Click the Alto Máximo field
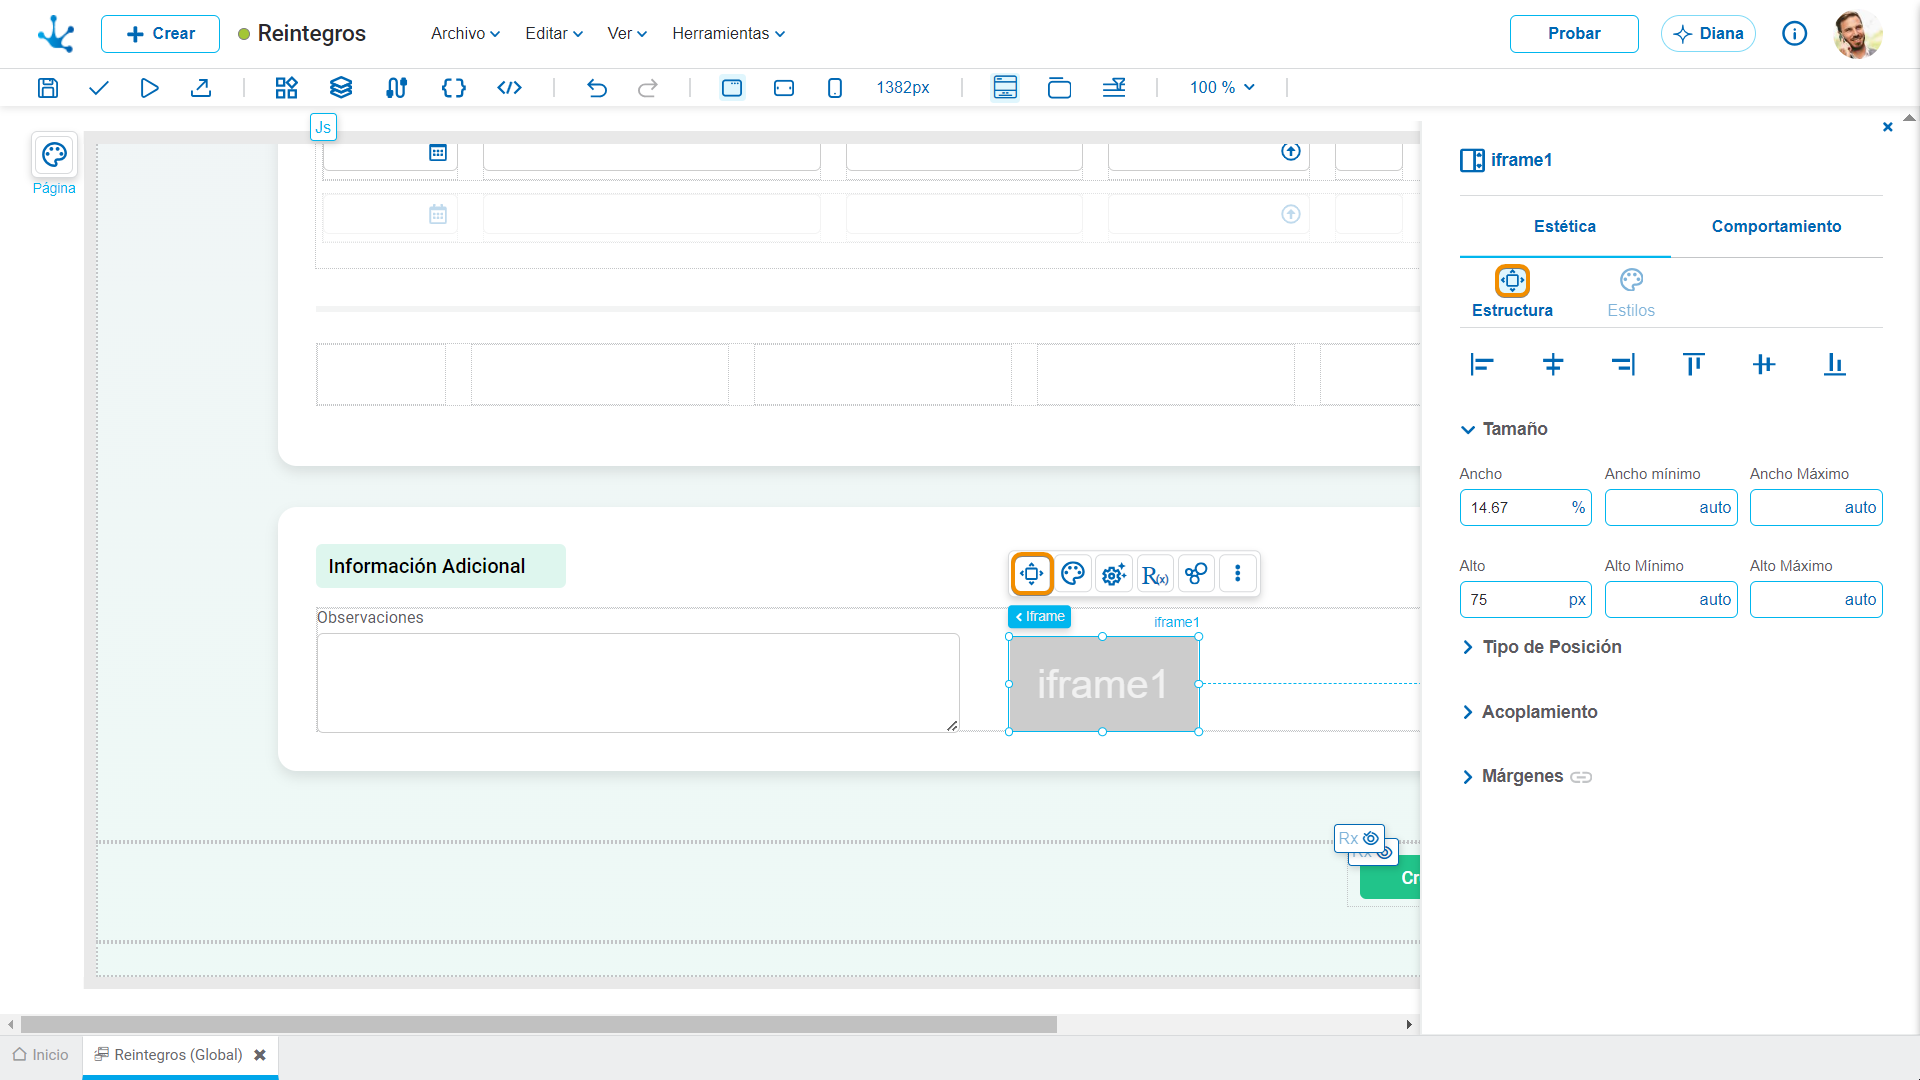 tap(1816, 600)
